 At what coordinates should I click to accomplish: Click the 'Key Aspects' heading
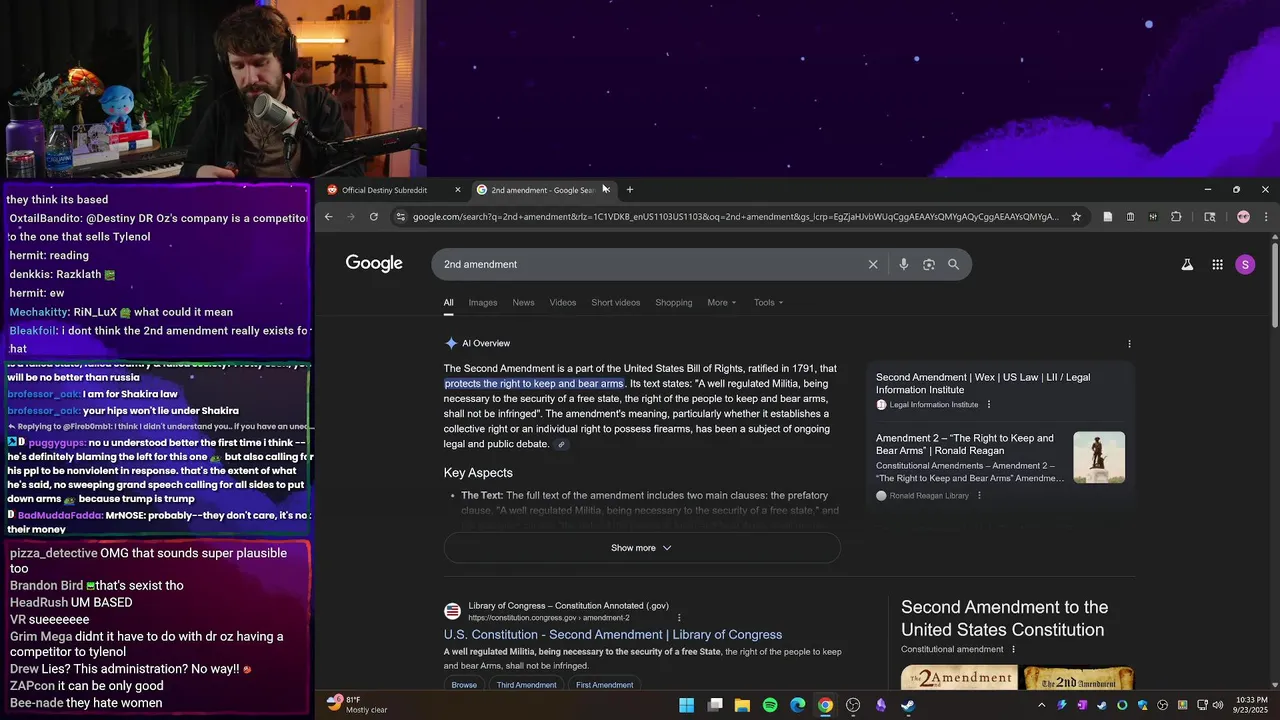478,472
